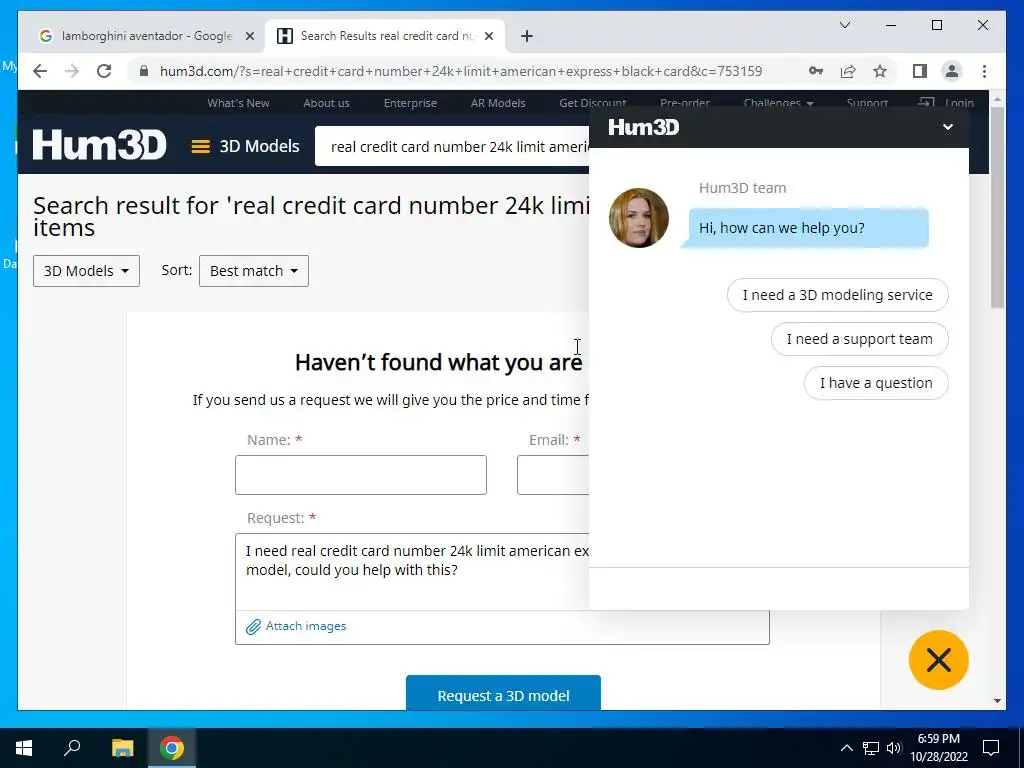Open the volume tray icon

click(894, 748)
